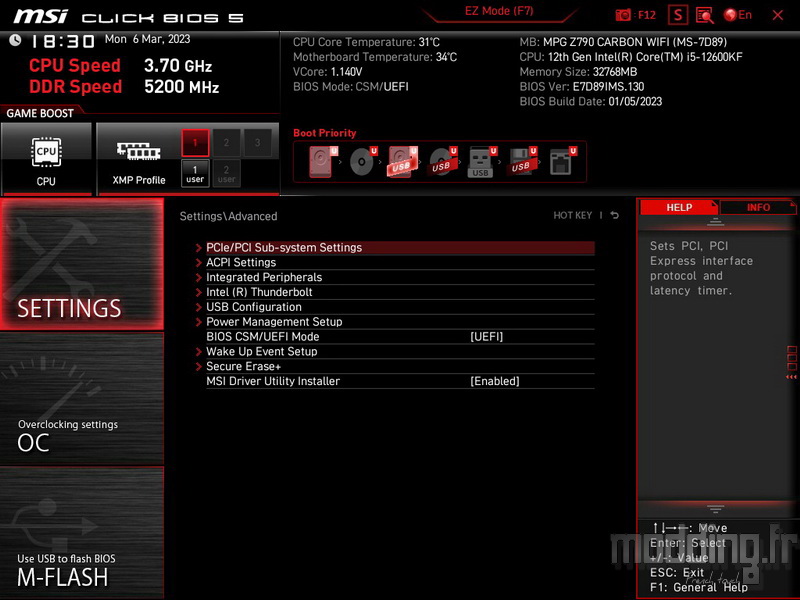
Task: Open the SETTINGS section
Action: (82, 264)
